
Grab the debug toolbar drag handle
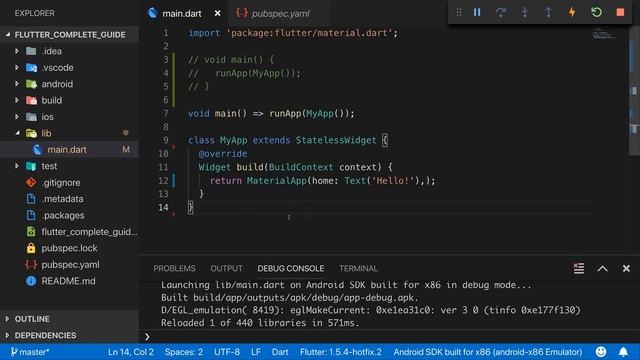[x=459, y=12]
